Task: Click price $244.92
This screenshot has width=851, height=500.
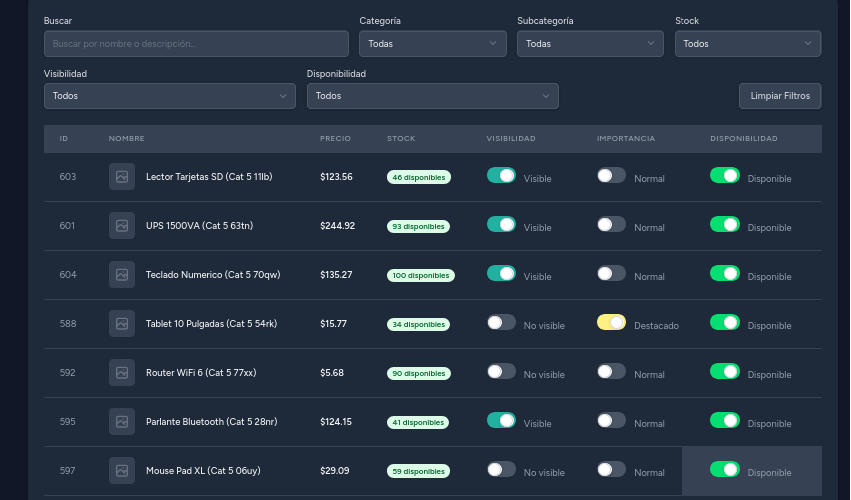Action: (337, 226)
